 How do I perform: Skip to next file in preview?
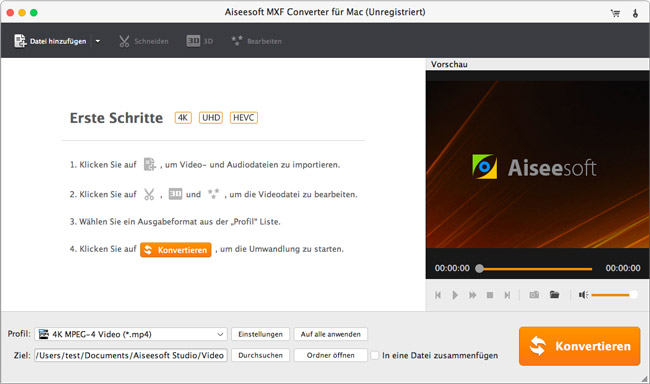(x=507, y=295)
